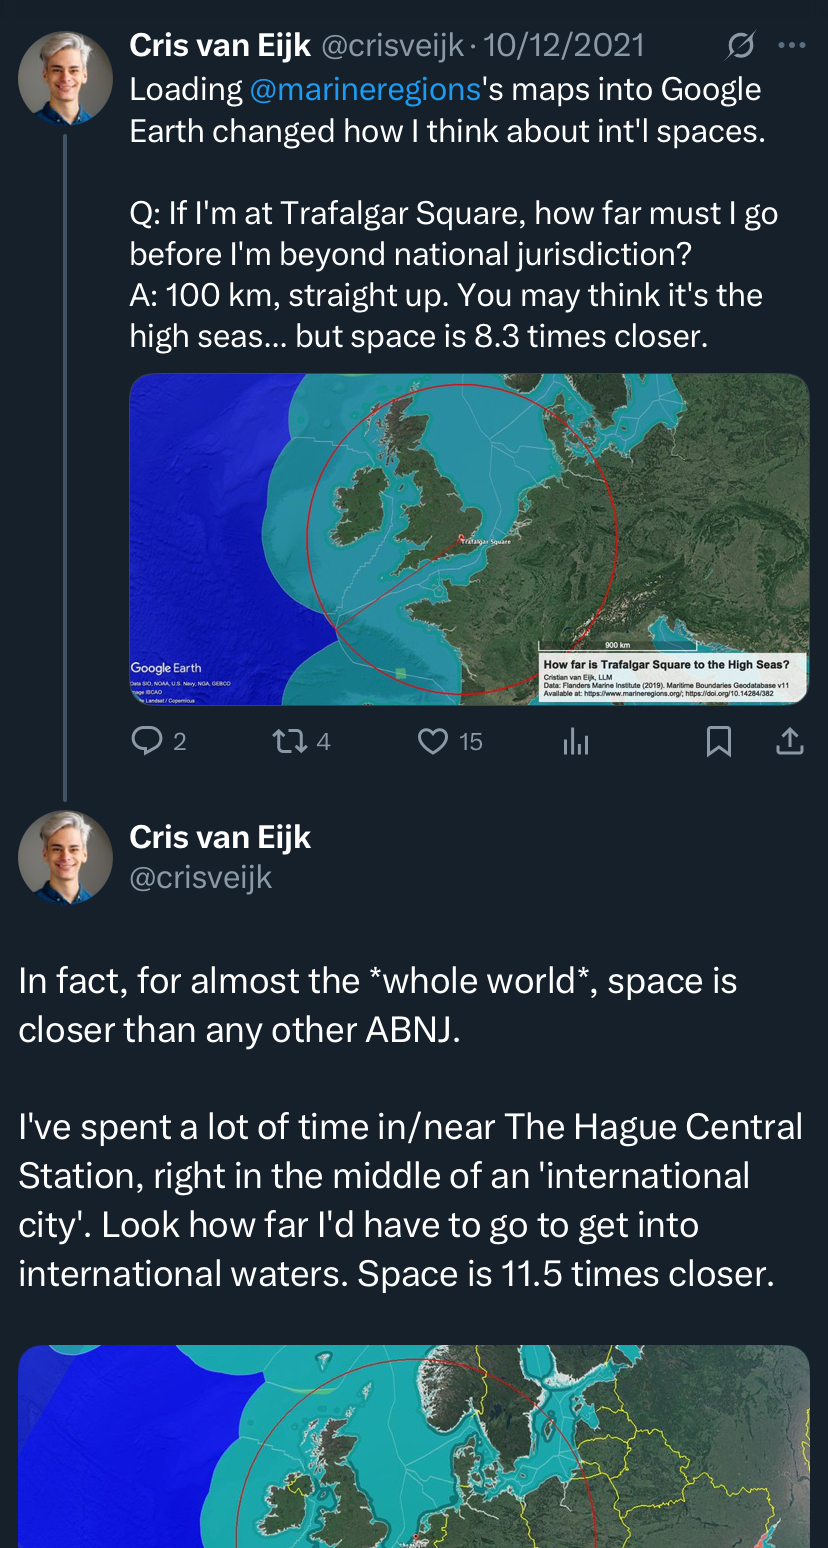Tap the avatar of the lower tweet
Image resolution: width=828 pixels, height=1548 pixels.
(65, 857)
